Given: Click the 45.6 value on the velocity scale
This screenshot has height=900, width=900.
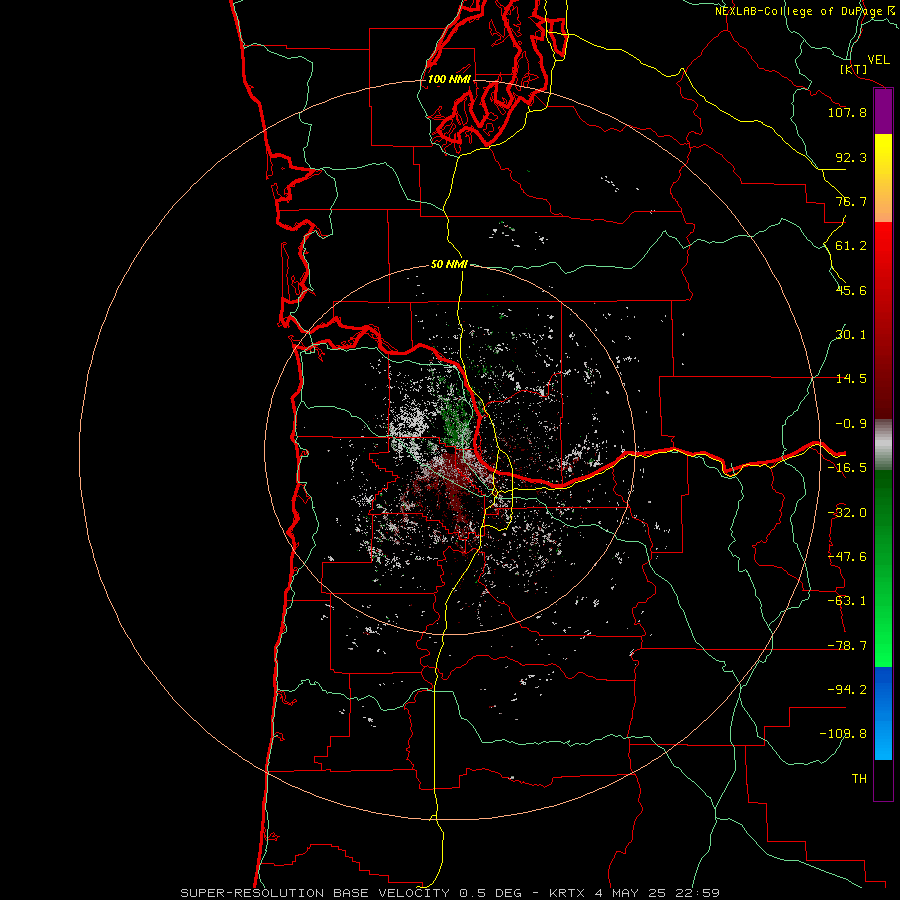Looking at the screenshot, I should [851, 290].
